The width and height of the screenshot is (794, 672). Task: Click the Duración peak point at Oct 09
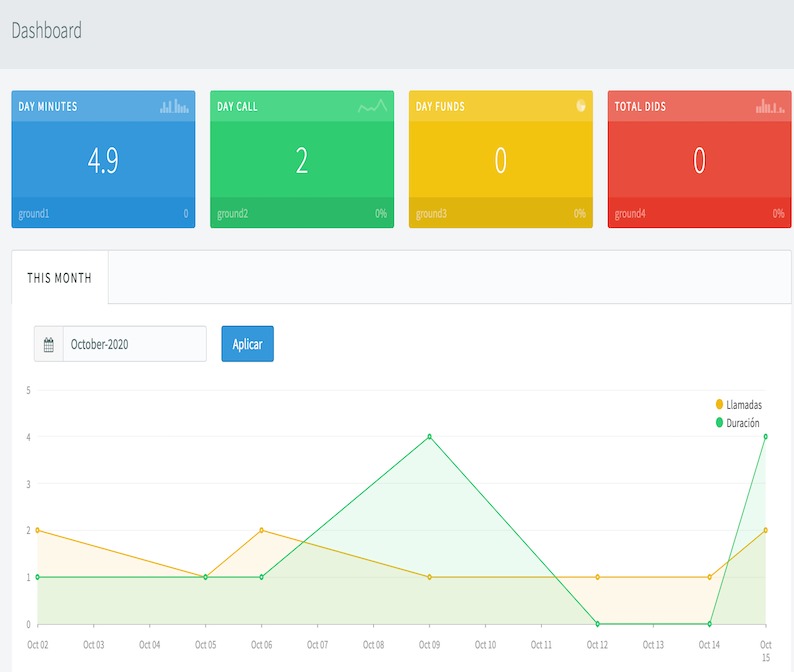(x=429, y=436)
